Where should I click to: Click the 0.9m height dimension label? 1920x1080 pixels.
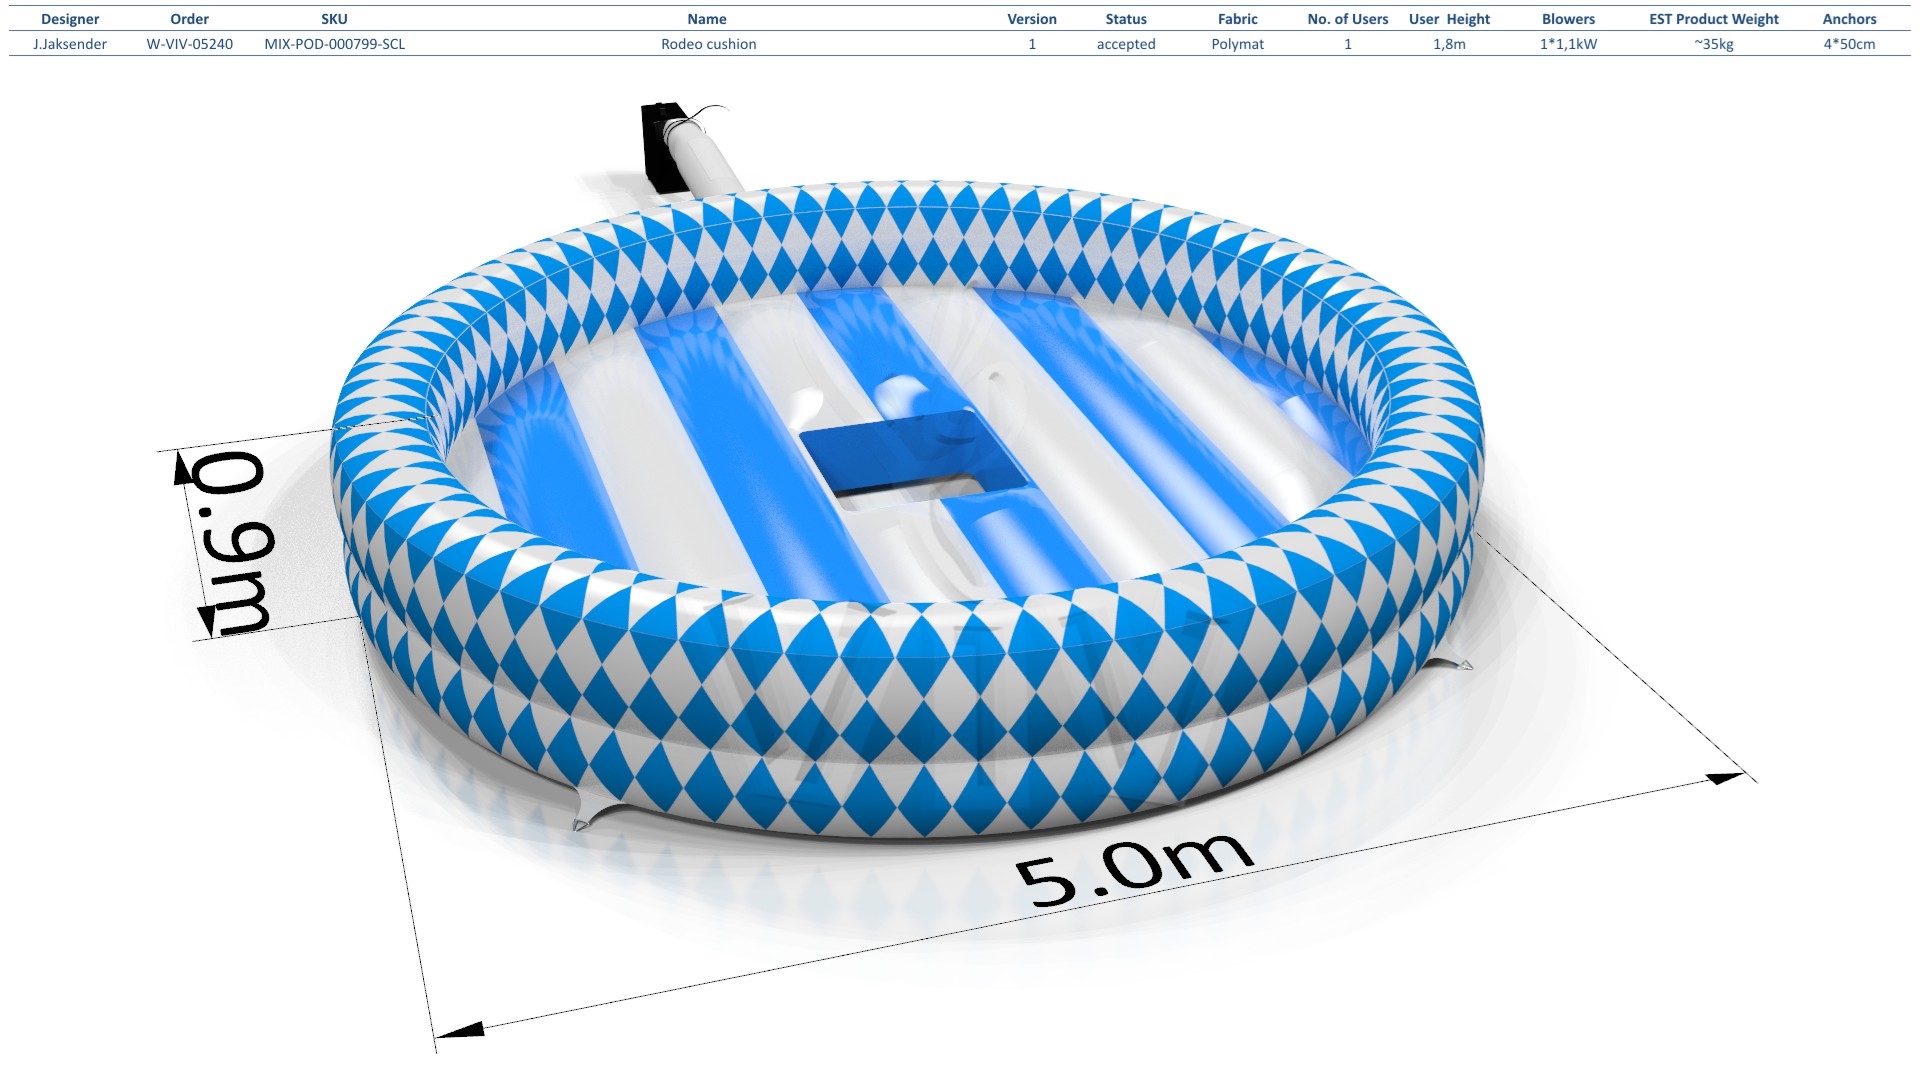coord(232,541)
